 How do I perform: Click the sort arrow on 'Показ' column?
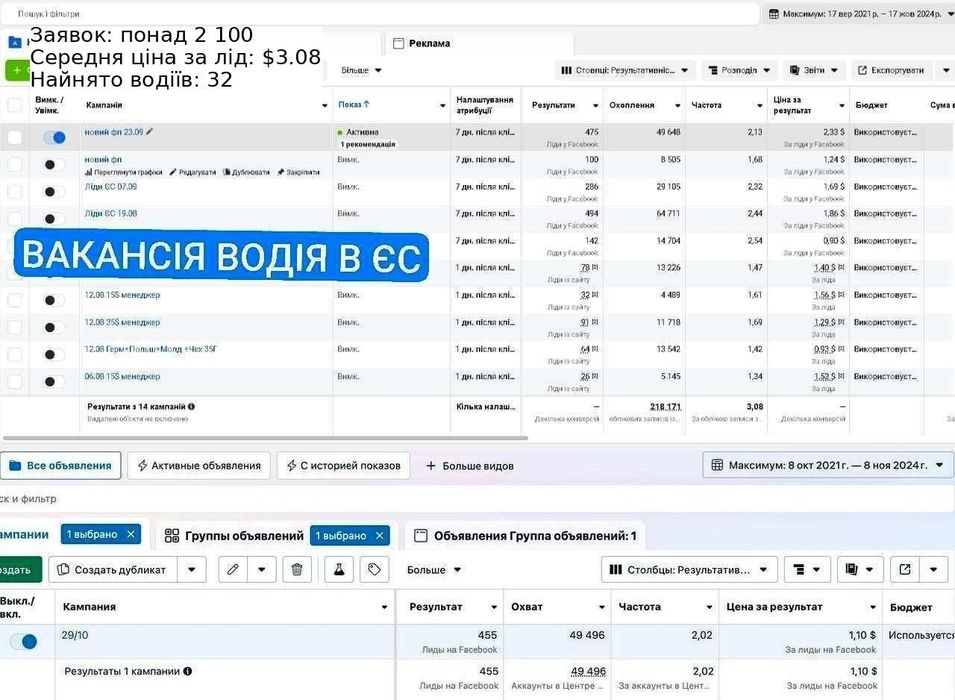point(366,104)
